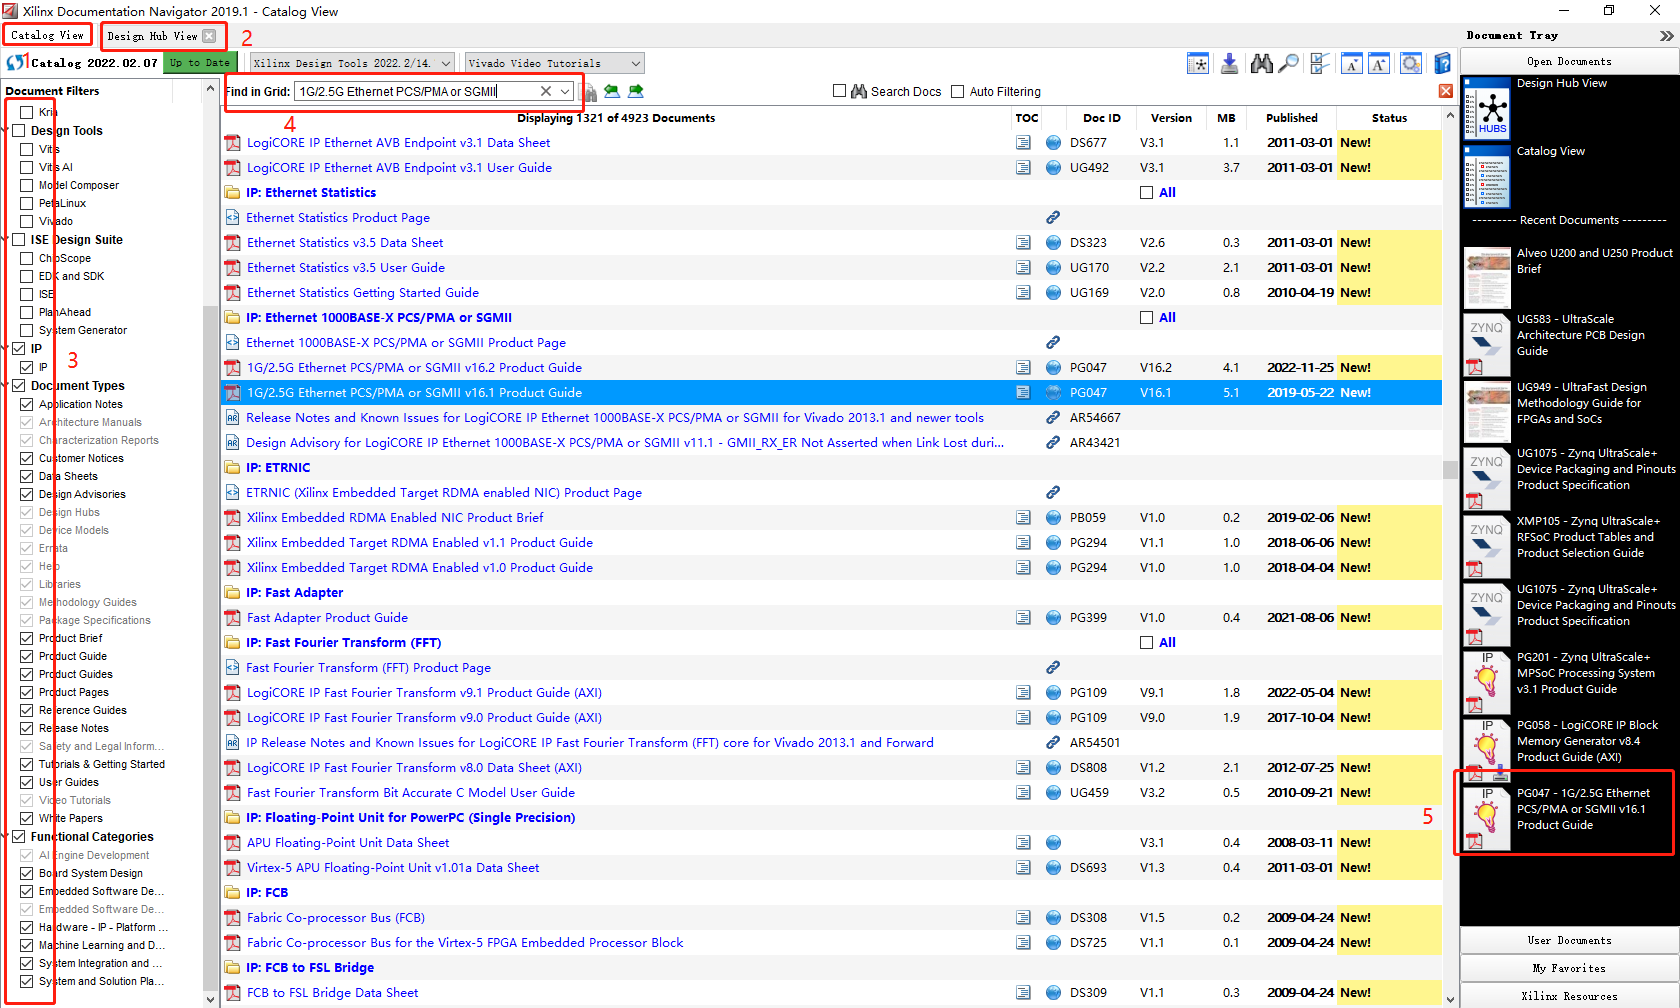Screen dimensions: 1680x1008
Task: Click the download documents icon
Action: [1229, 64]
